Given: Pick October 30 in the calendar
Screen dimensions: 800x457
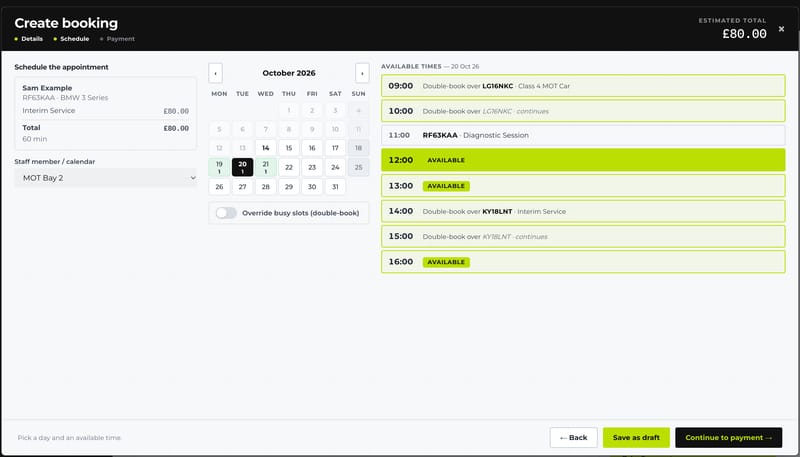Looking at the screenshot, I should click(x=312, y=187).
